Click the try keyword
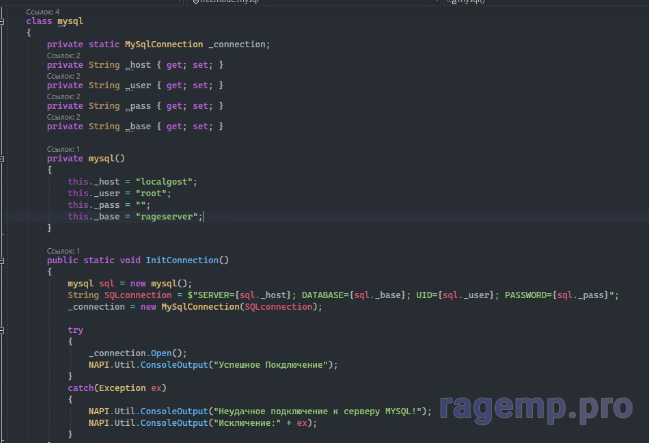Screen dimensions: 649x443 [x=76, y=329]
